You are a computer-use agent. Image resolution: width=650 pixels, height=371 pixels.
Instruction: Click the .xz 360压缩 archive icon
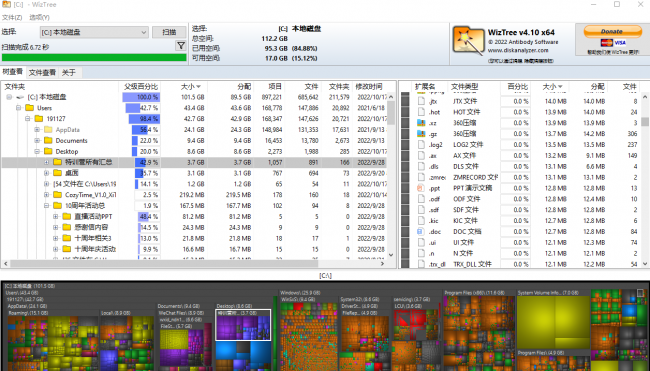tap(421, 123)
